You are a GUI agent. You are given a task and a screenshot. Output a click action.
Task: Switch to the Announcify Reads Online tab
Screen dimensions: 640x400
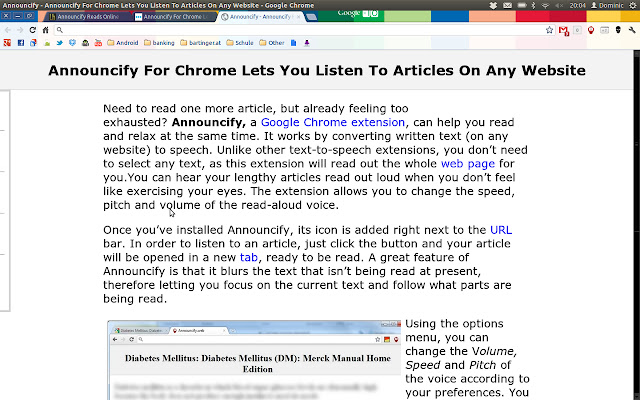point(84,17)
